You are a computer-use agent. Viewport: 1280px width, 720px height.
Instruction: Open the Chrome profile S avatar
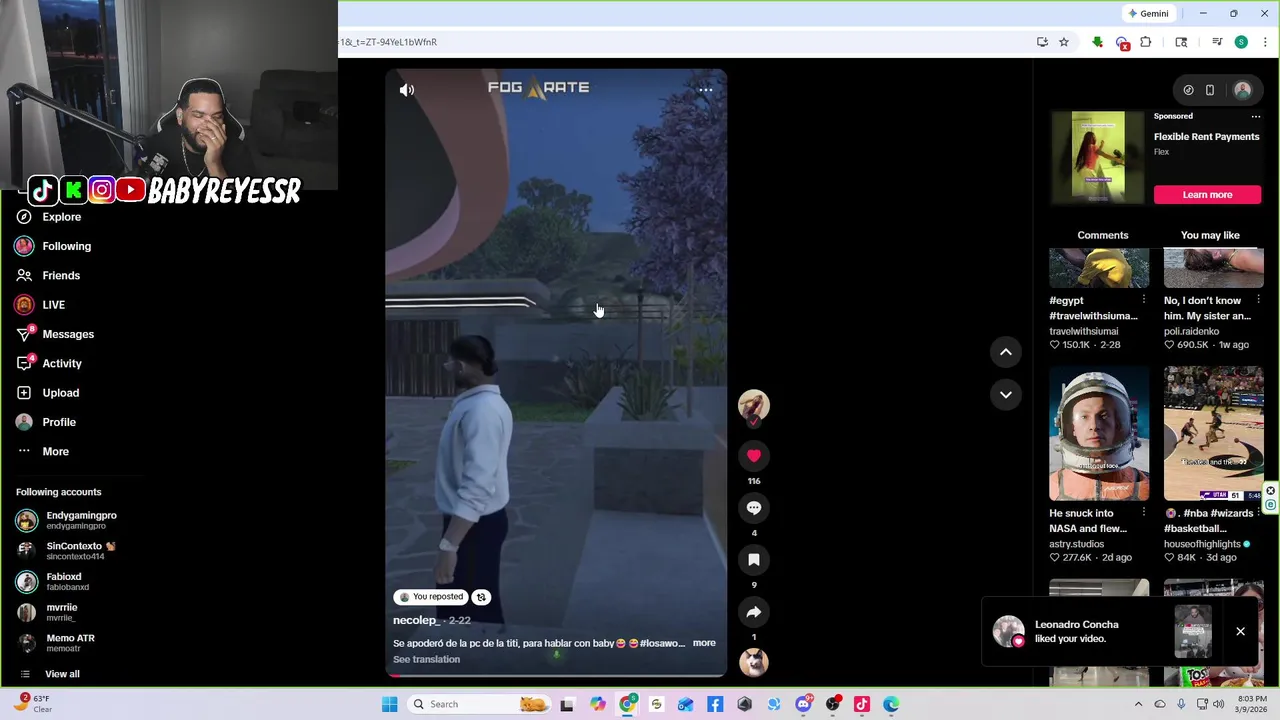coord(1241,42)
